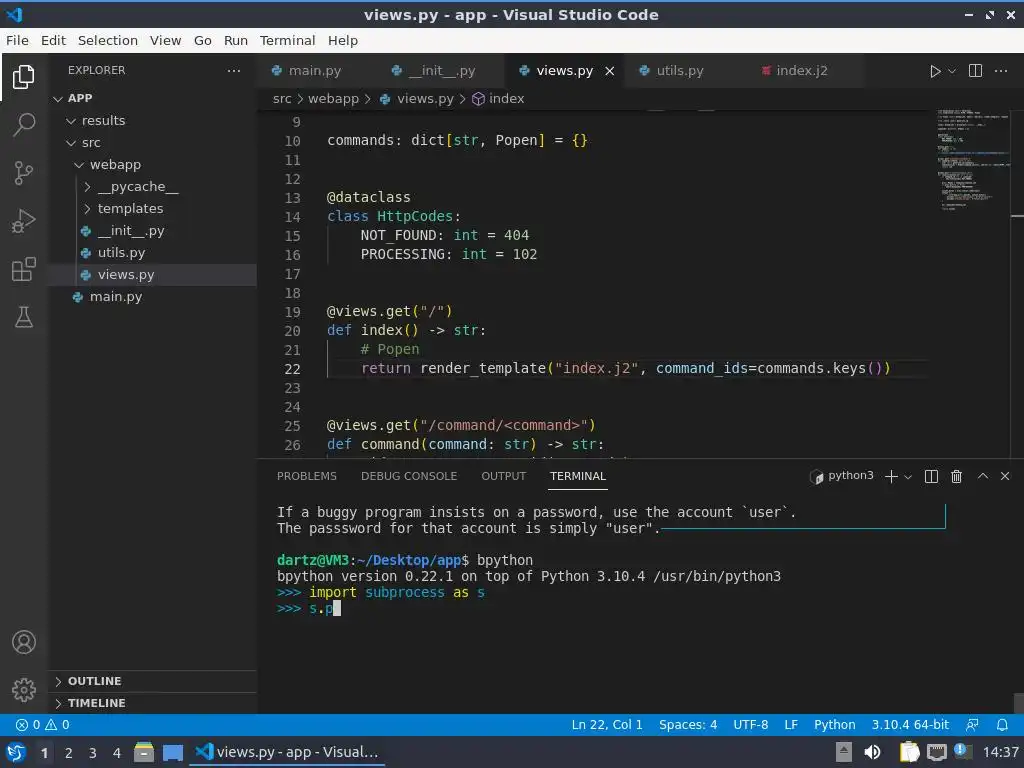
Task: Close the views.py editor tab
Action: coord(609,71)
